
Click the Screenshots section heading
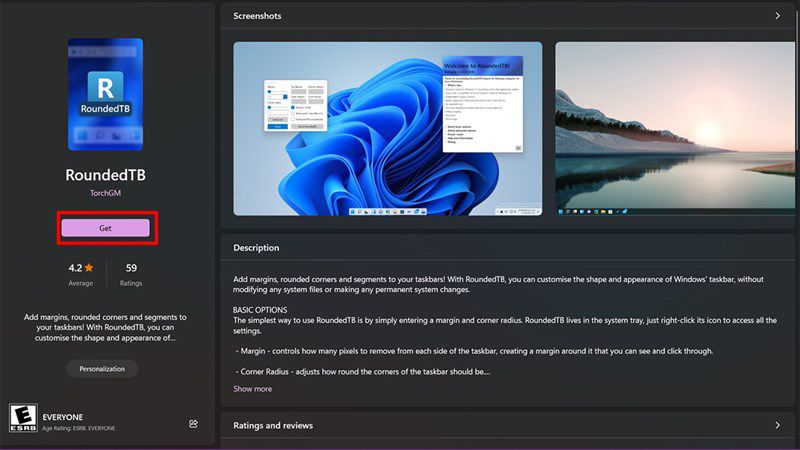pyautogui.click(x=257, y=16)
